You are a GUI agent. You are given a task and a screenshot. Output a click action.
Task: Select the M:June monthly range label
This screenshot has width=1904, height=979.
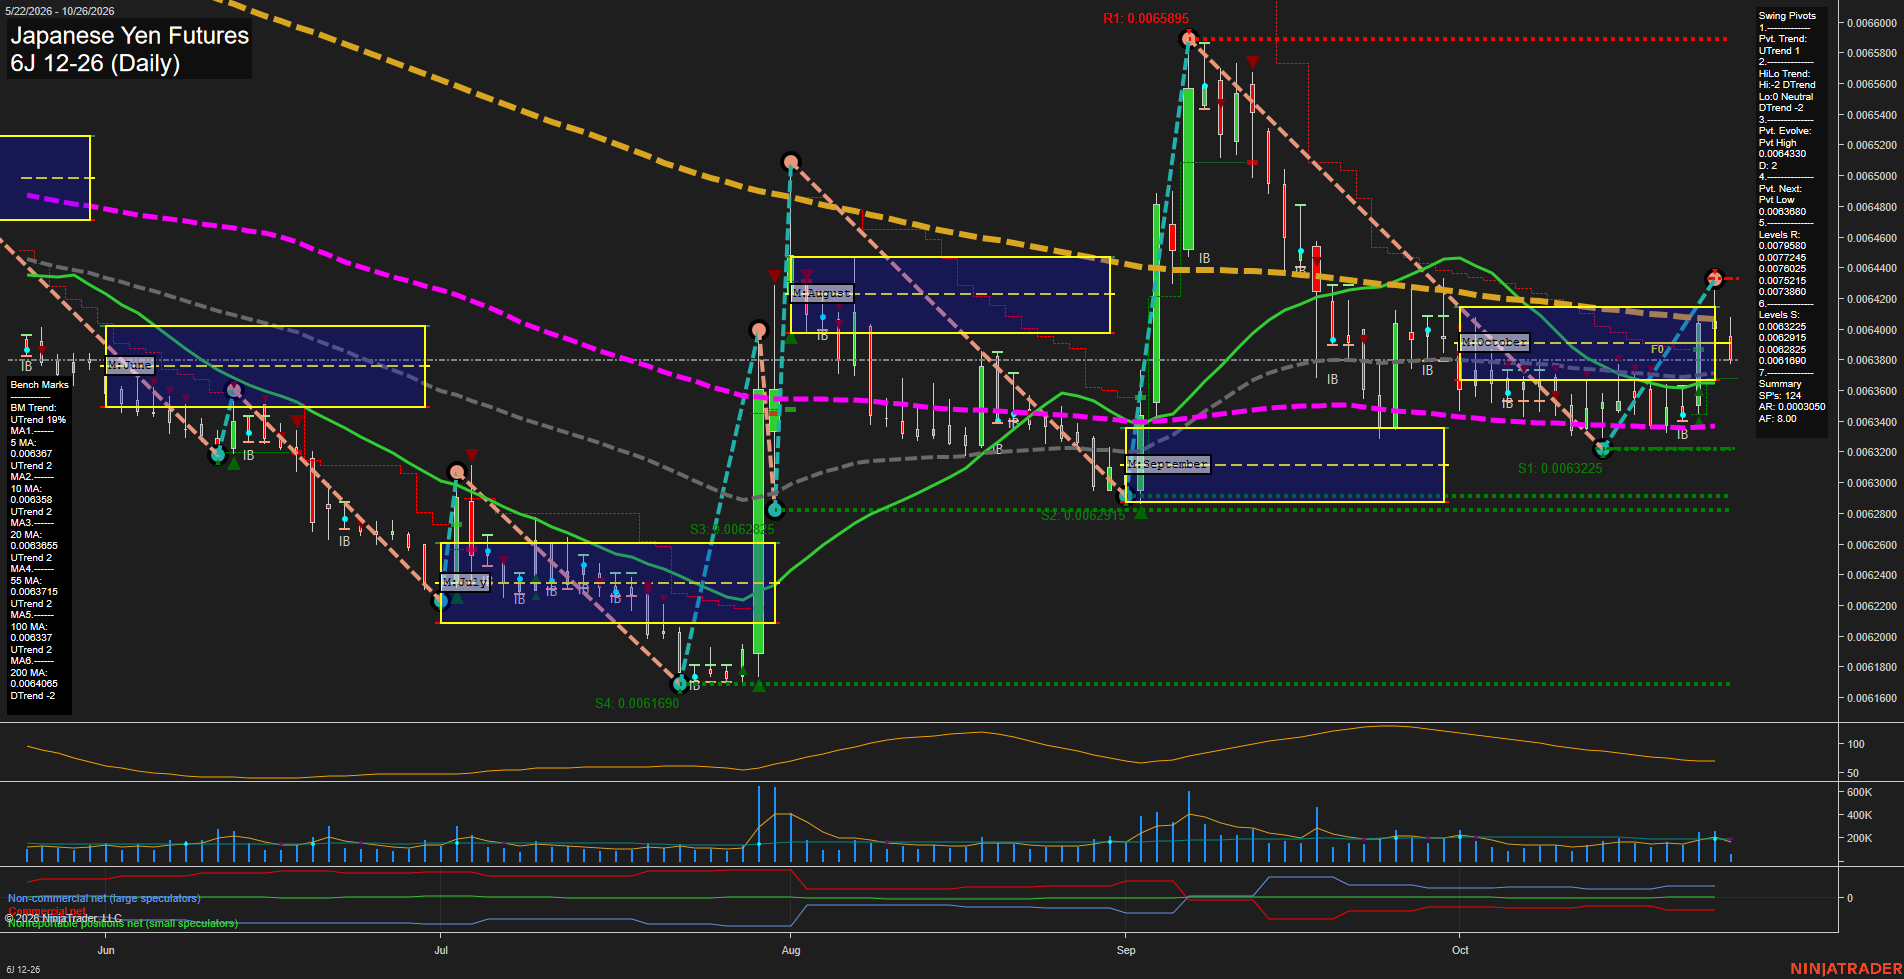tap(130, 365)
